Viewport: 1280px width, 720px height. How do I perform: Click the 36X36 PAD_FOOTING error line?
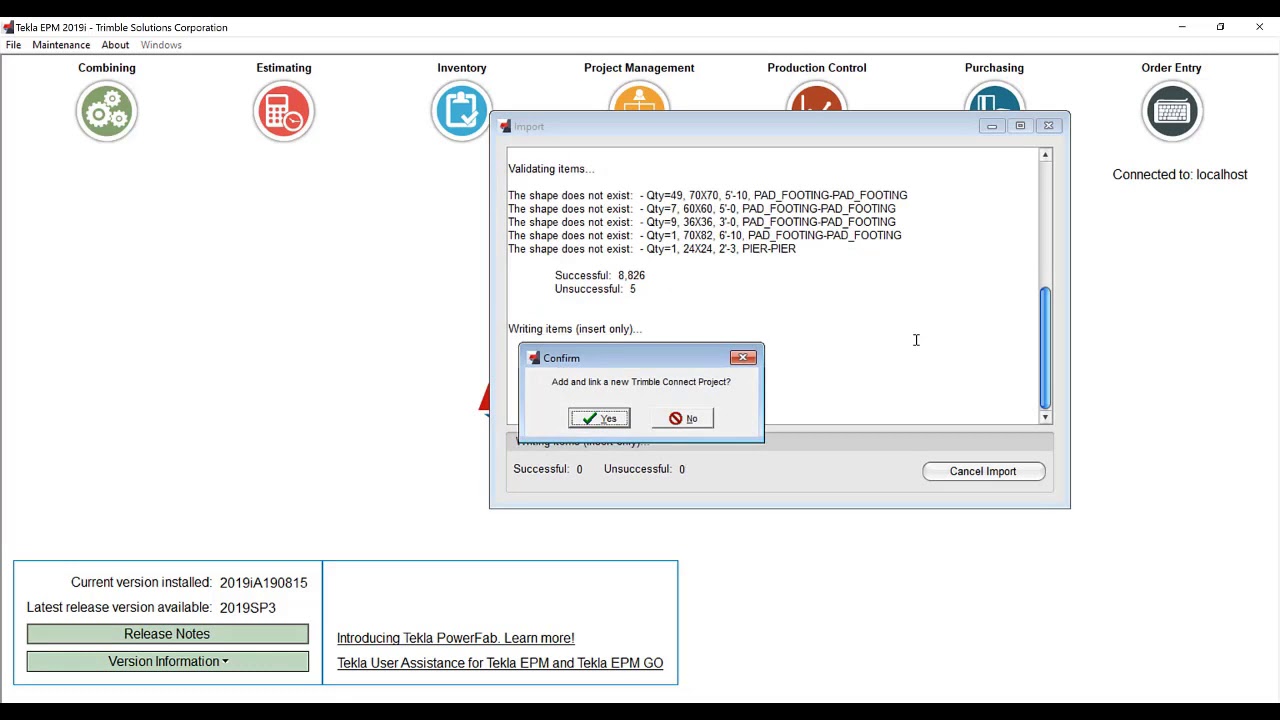(701, 222)
